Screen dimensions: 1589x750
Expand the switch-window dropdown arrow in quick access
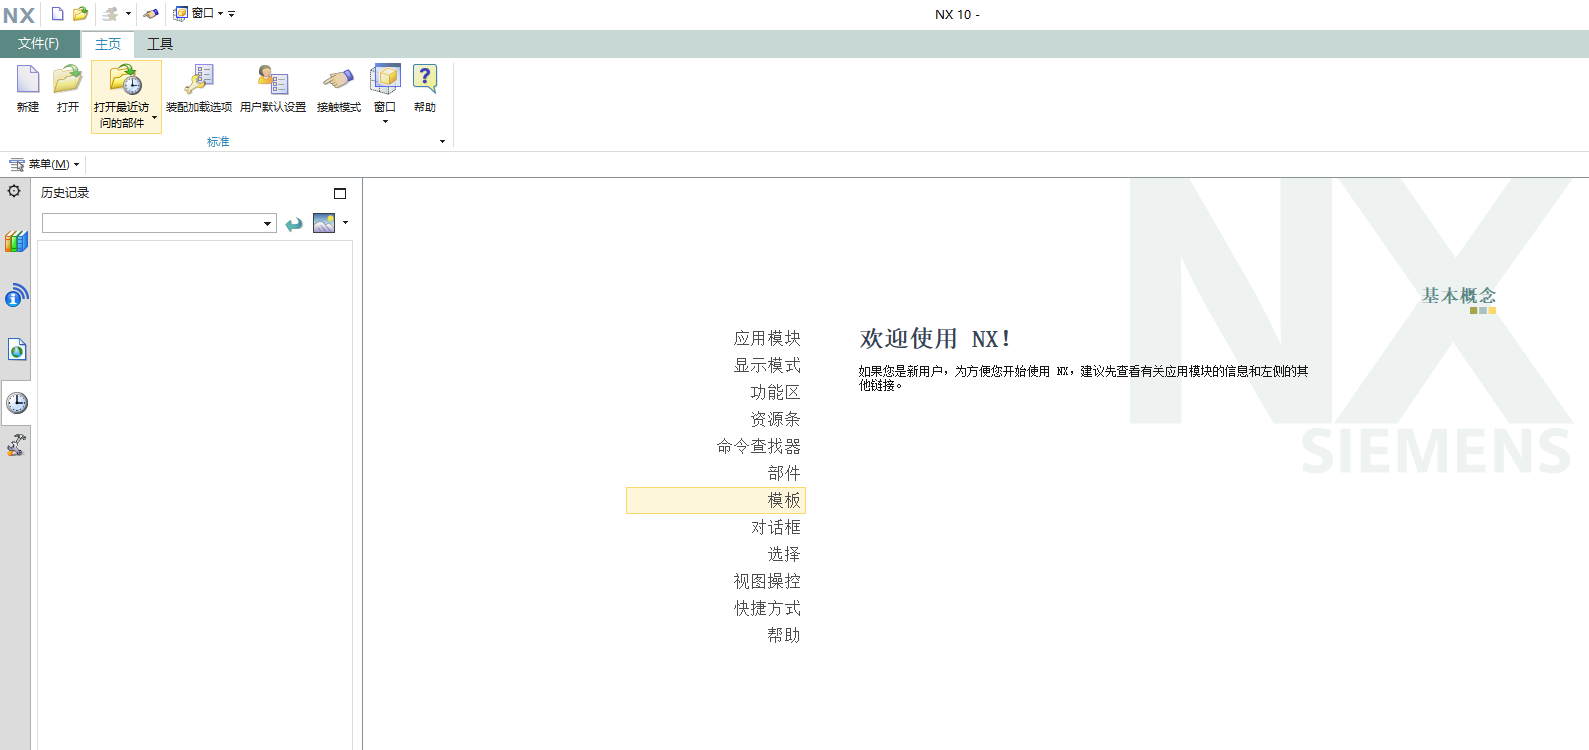128,14
